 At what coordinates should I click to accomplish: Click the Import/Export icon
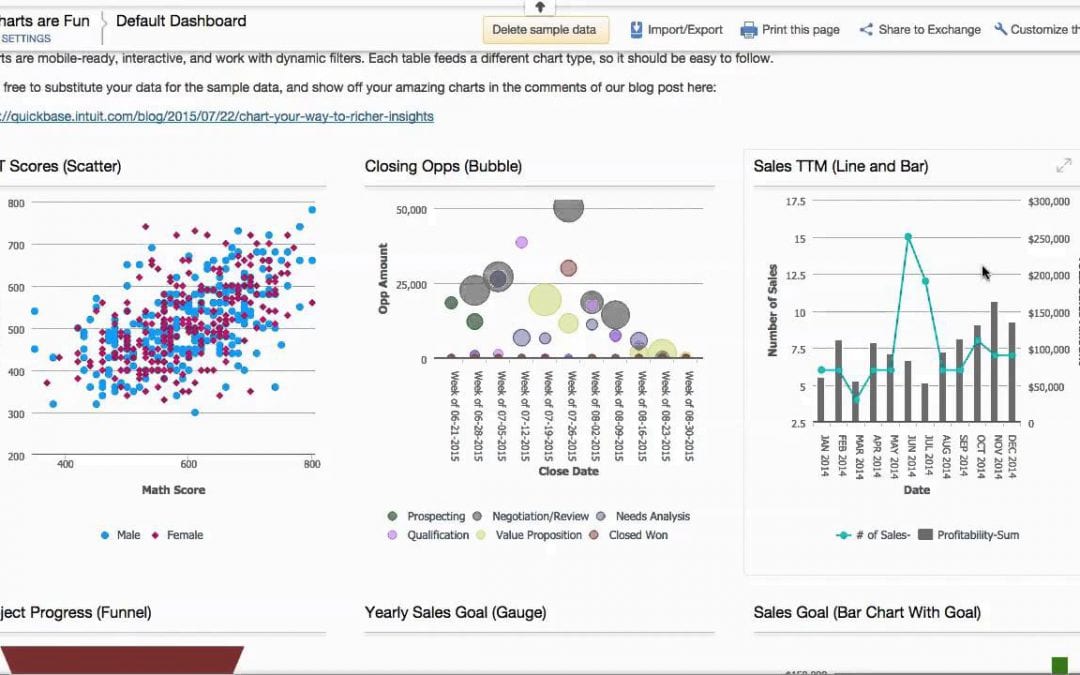point(636,30)
